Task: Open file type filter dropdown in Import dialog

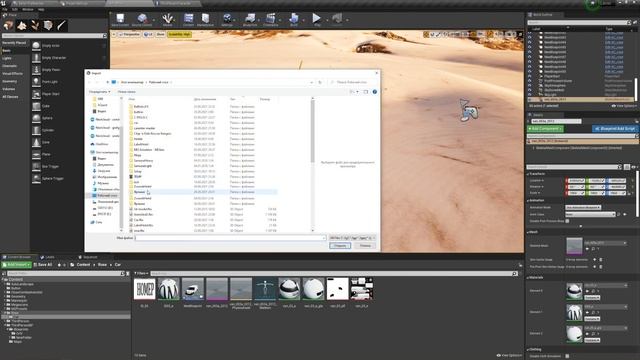Action: pyautogui.click(x=352, y=238)
